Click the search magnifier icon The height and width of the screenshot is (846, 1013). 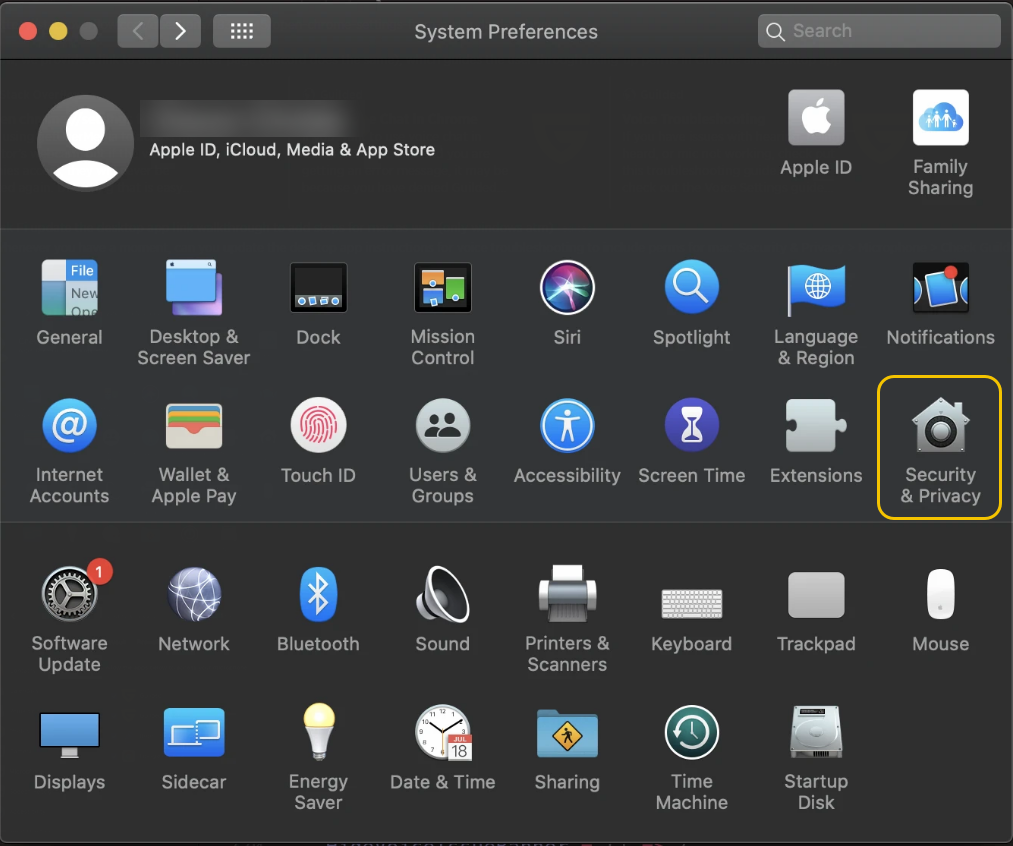(x=775, y=32)
